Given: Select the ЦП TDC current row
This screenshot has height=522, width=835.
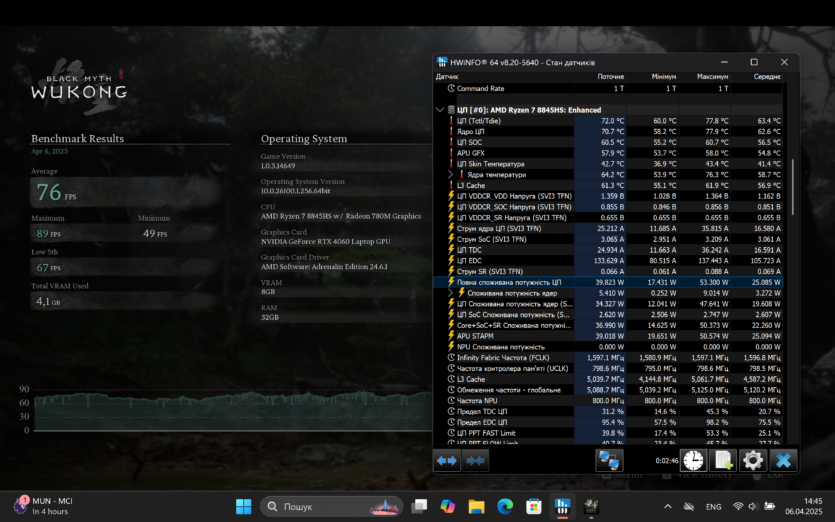Looking at the screenshot, I should (x=608, y=250).
